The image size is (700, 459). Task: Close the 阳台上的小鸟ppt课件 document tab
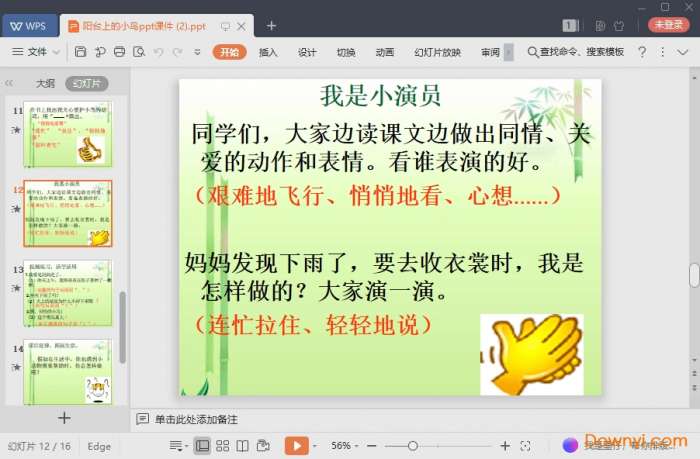coord(241,26)
